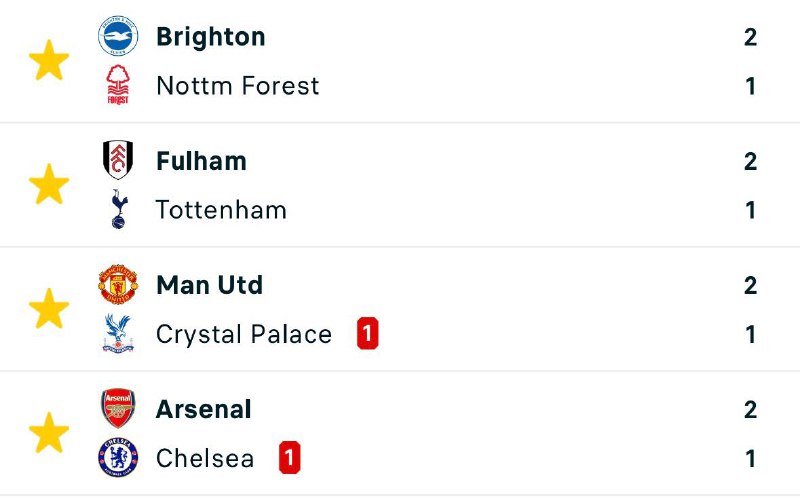The width and height of the screenshot is (800, 503).
Task: Open the Brighton team name
Action: [x=211, y=37]
